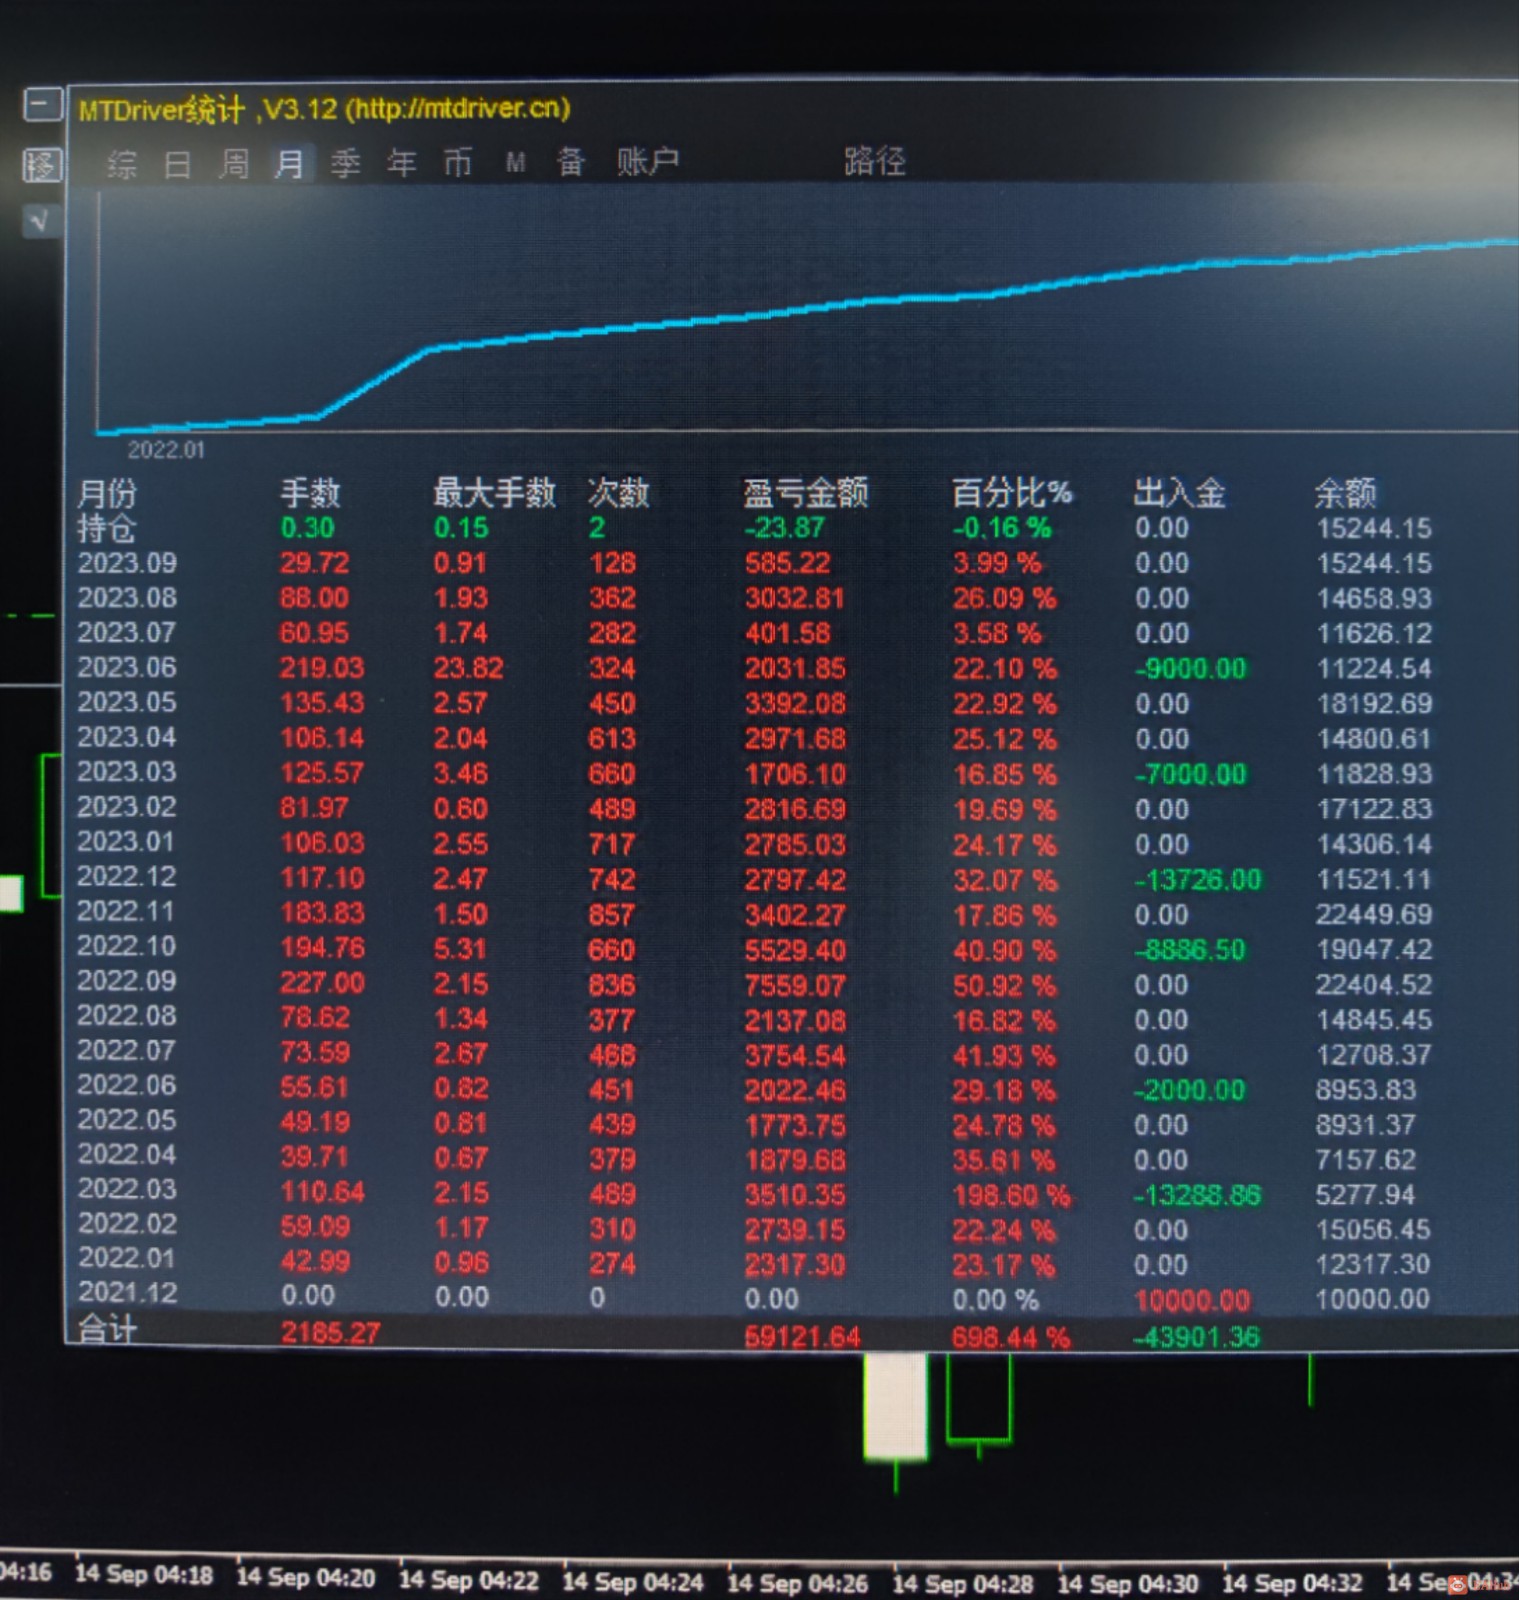Image resolution: width=1519 pixels, height=1600 pixels.
Task: Click the 198.60 % percentage for 2022.03
Action: click(x=1010, y=1195)
